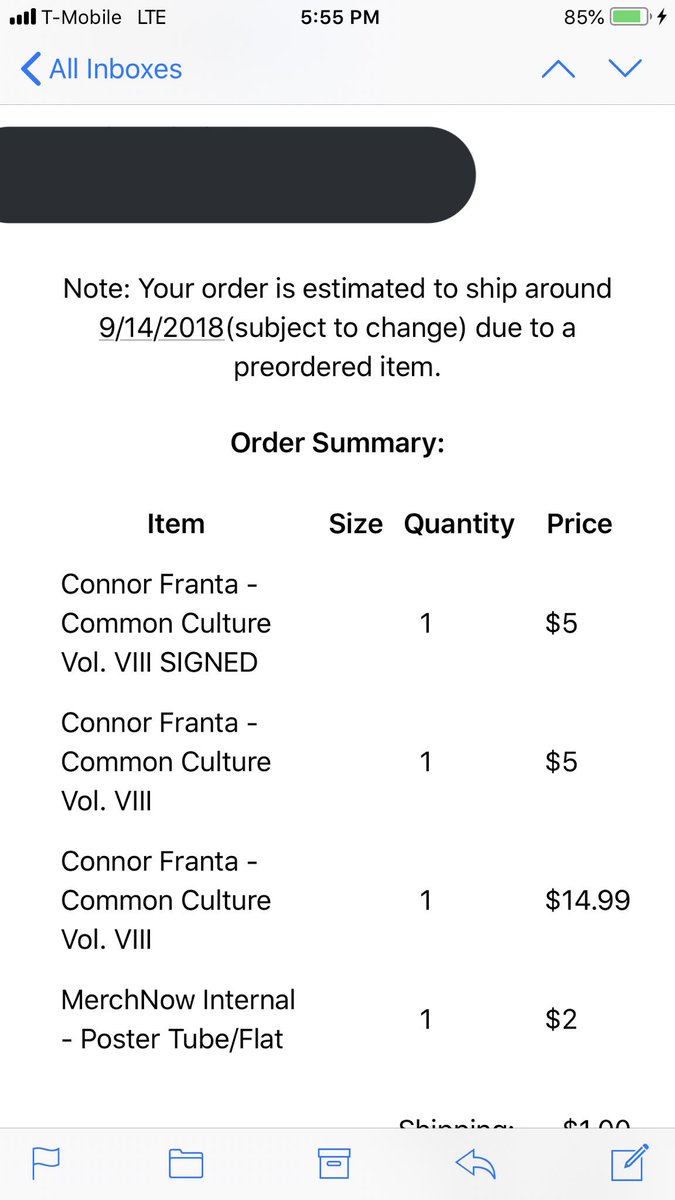Archive this email with the box icon
The height and width of the screenshot is (1200, 675).
tap(333, 1162)
